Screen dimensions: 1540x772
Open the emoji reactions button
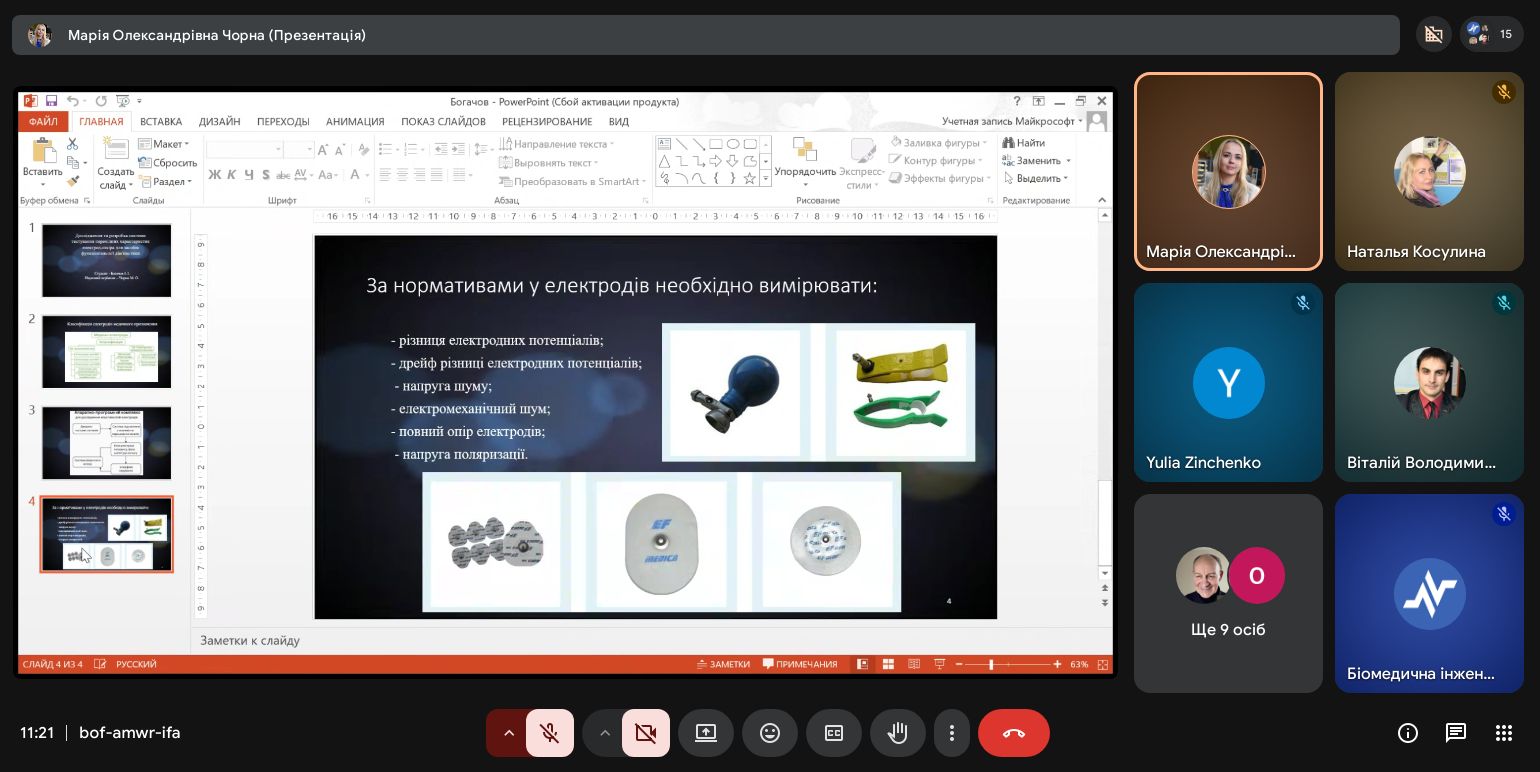[x=769, y=733]
